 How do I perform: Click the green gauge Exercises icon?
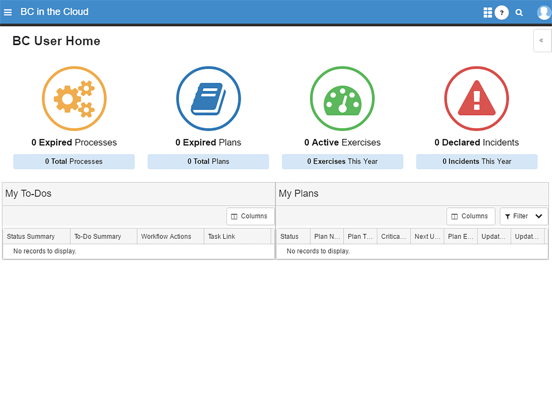point(343,99)
